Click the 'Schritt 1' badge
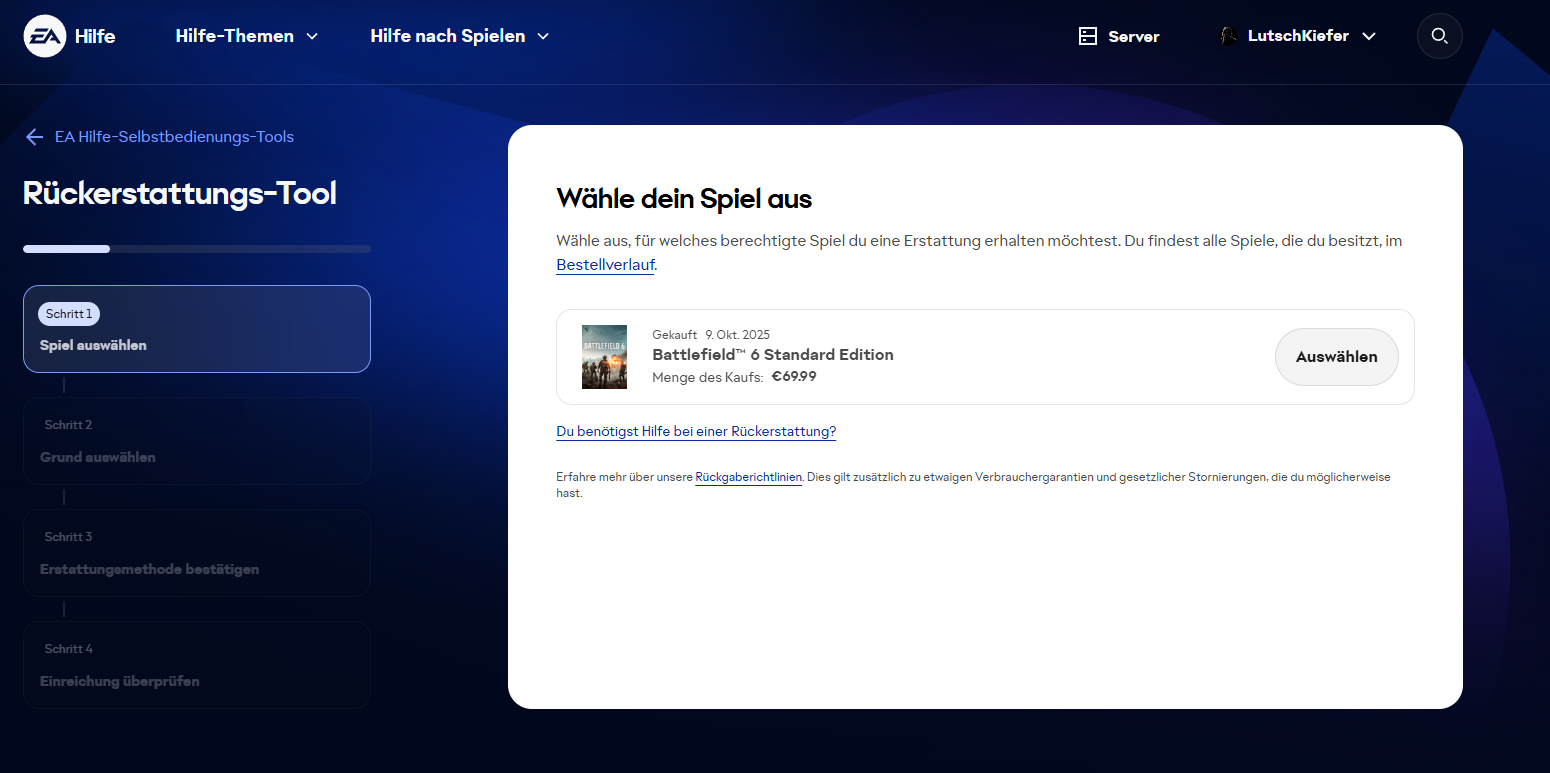Screen dimensions: 1550x773 [69, 314]
